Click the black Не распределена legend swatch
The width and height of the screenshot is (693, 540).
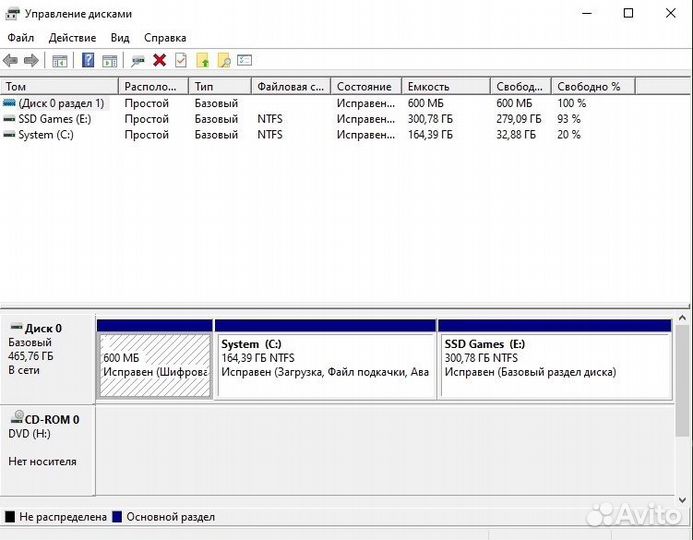click(10, 517)
